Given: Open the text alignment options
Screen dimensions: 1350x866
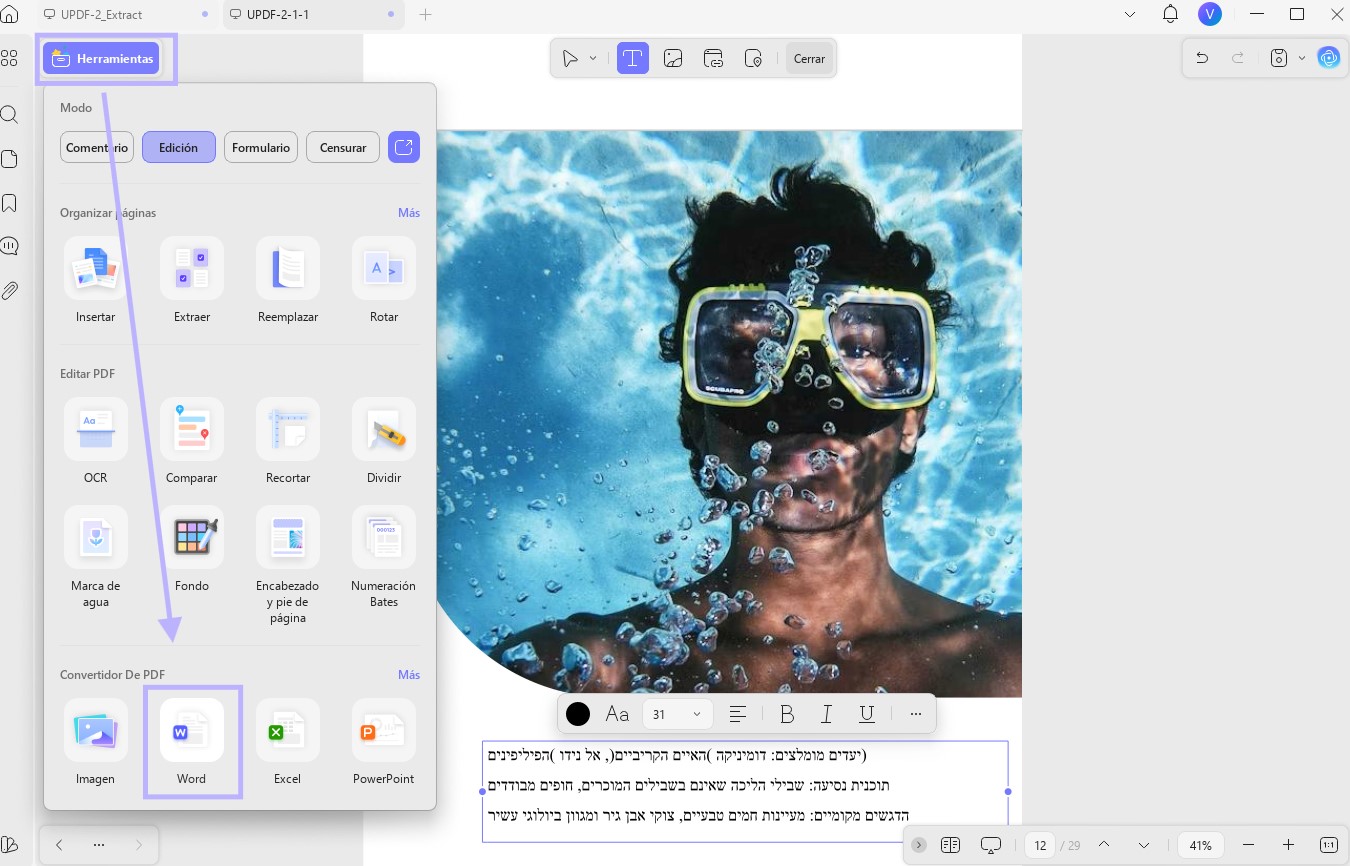Looking at the screenshot, I should click(x=738, y=714).
